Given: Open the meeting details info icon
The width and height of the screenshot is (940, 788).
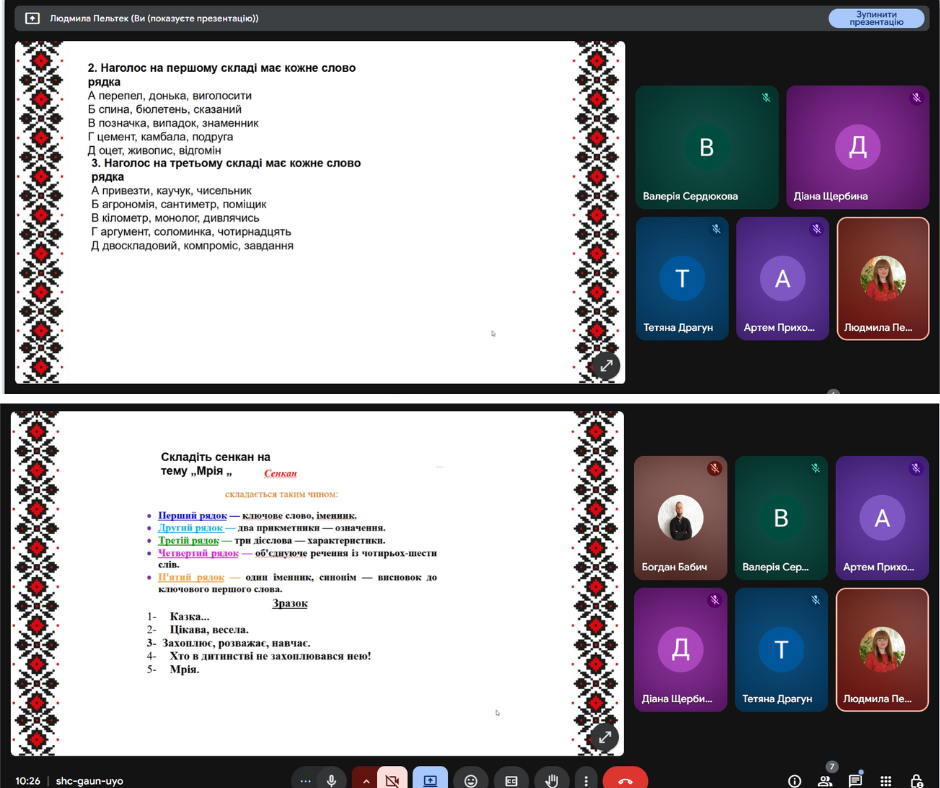Looking at the screenshot, I should click(795, 781).
